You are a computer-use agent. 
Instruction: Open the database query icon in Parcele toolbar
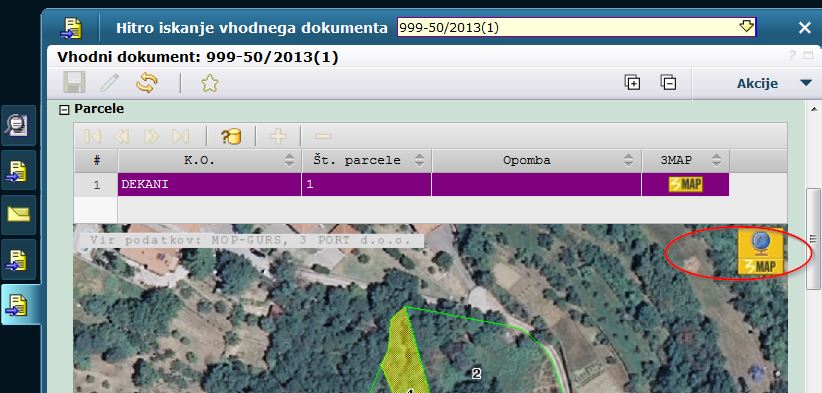(x=231, y=136)
